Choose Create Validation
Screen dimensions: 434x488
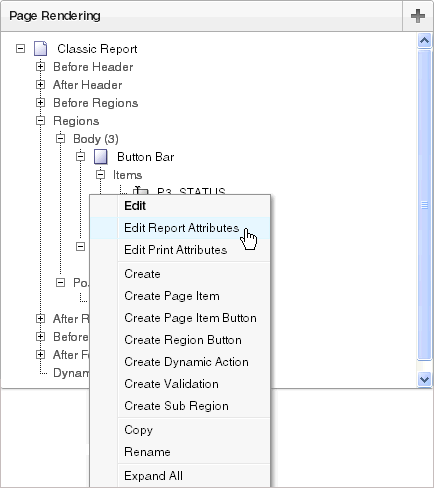click(180, 384)
